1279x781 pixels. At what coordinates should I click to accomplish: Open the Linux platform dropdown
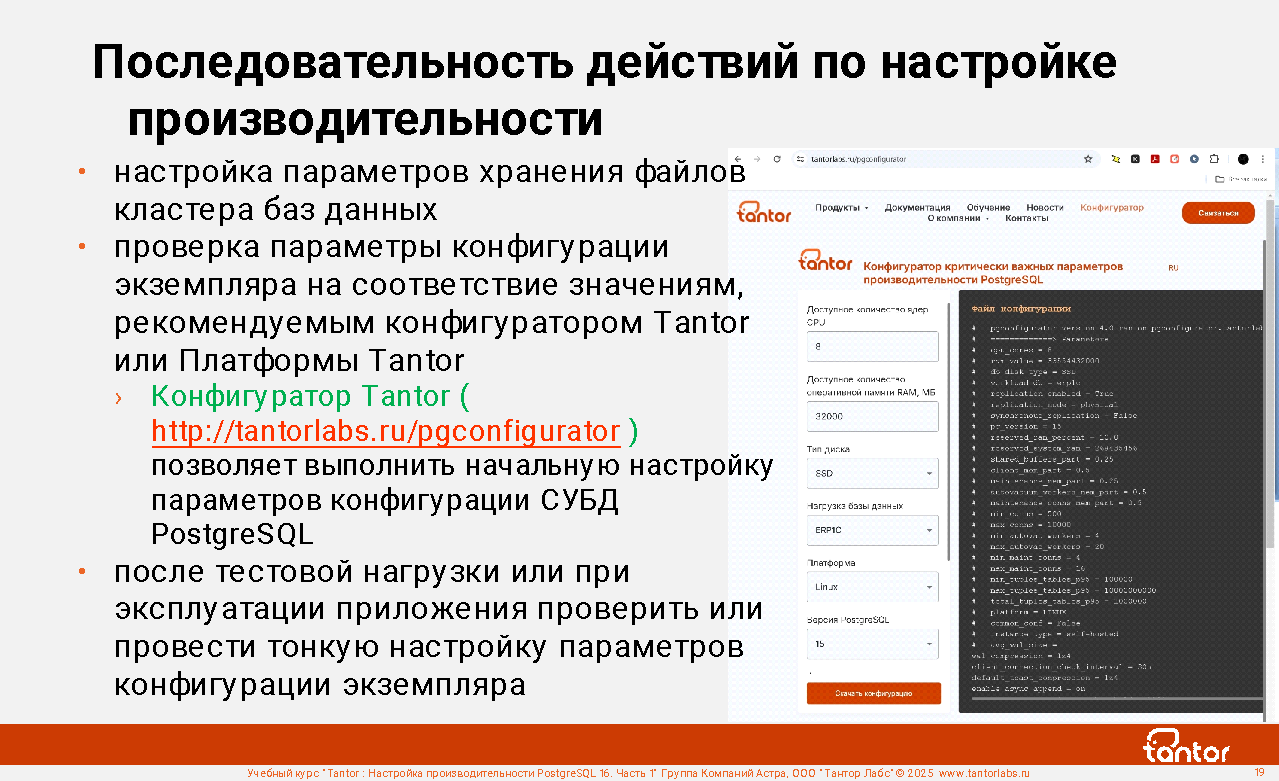tap(872, 586)
